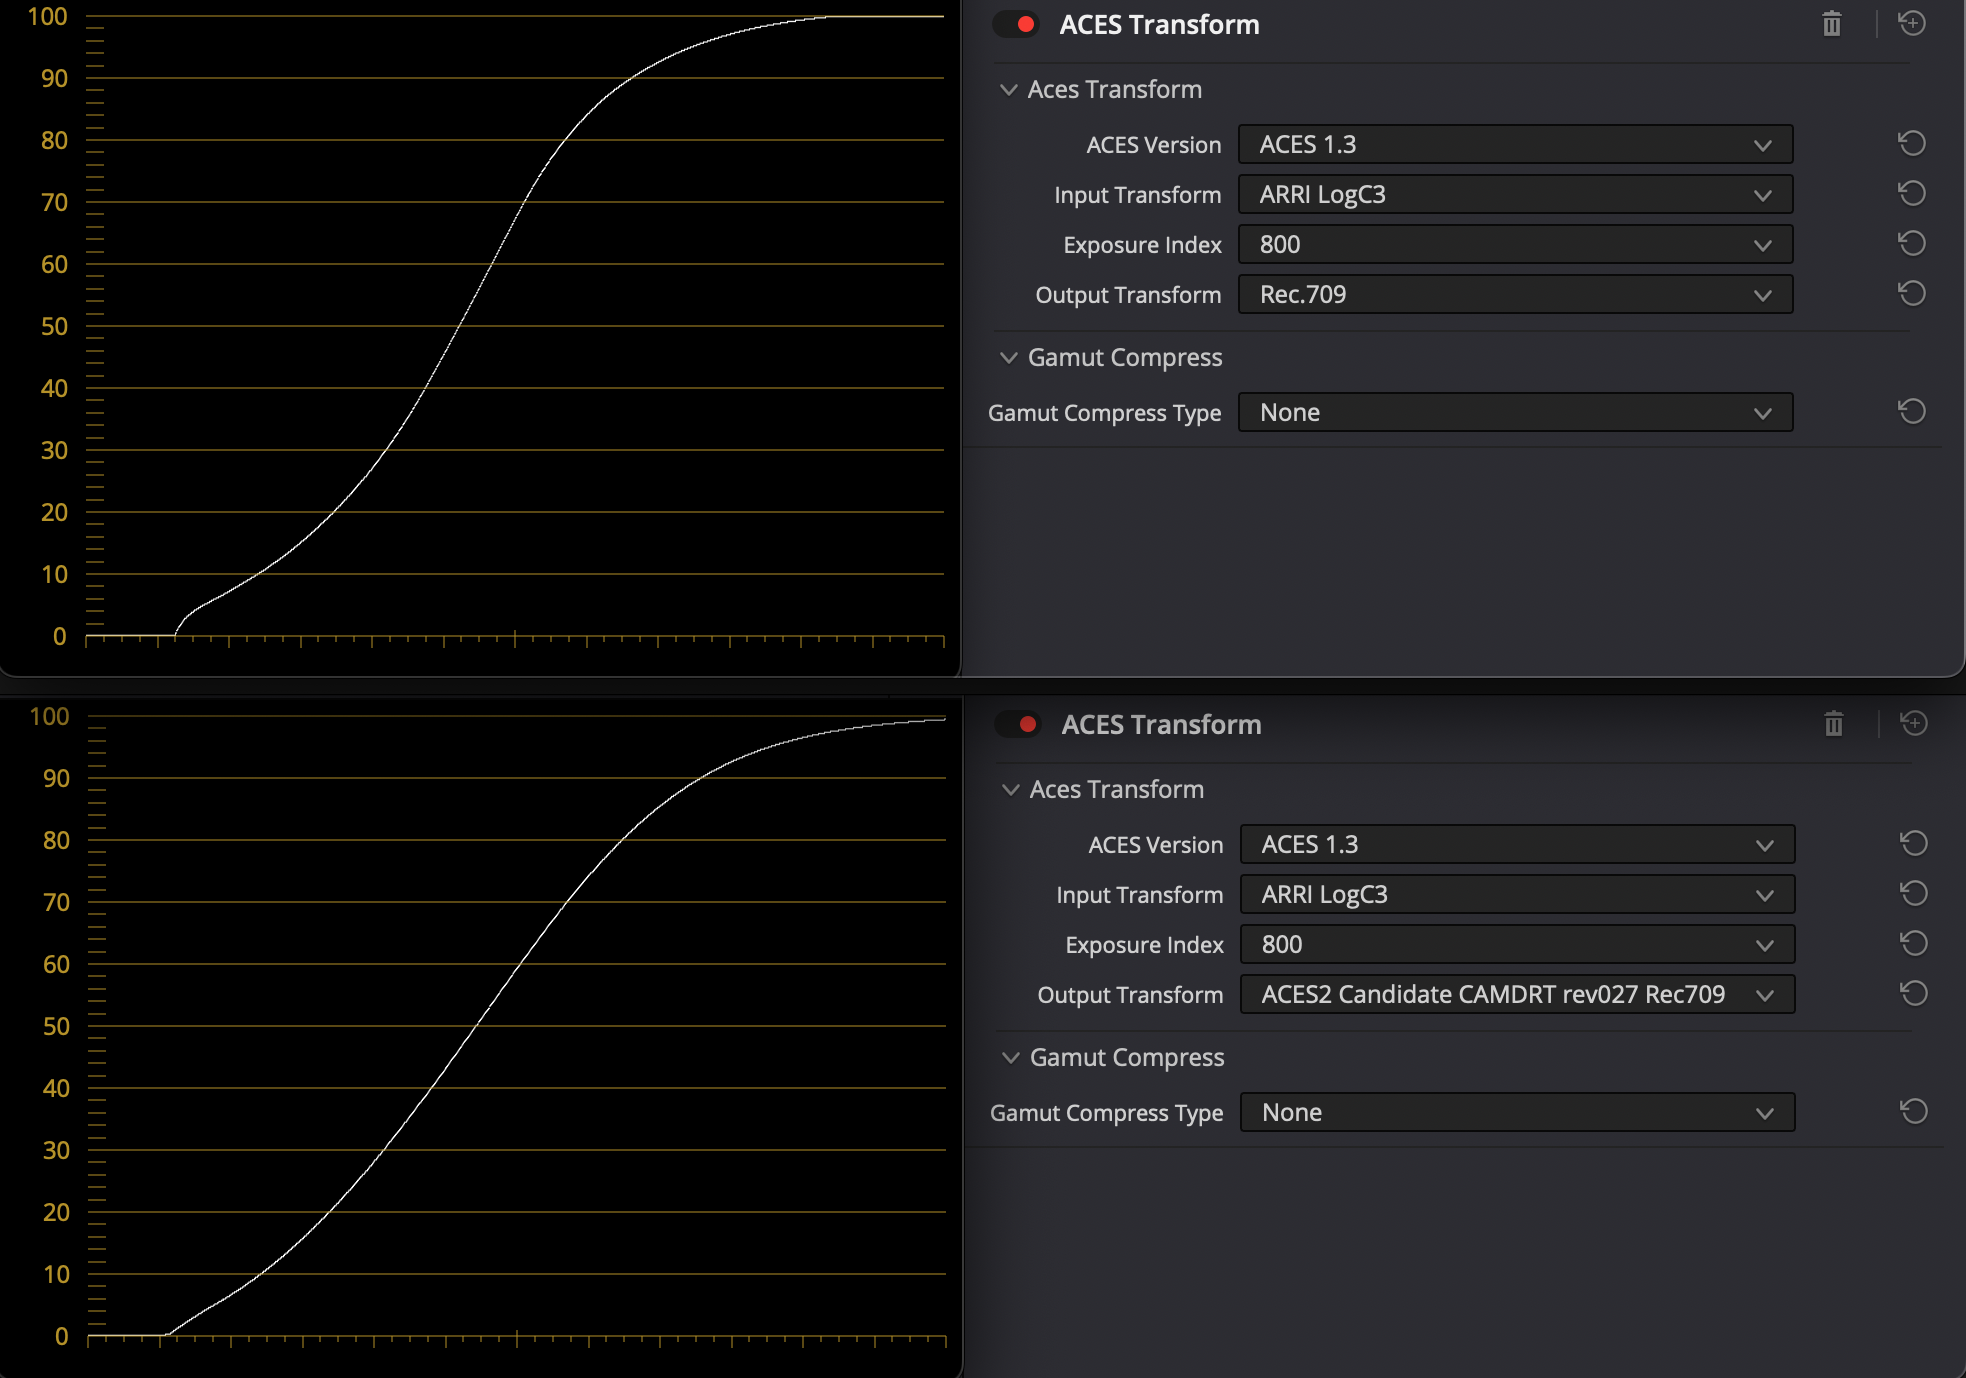Toggle the bottom ACES Transform effect off
This screenshot has height=1378, width=1966.
[1018, 724]
